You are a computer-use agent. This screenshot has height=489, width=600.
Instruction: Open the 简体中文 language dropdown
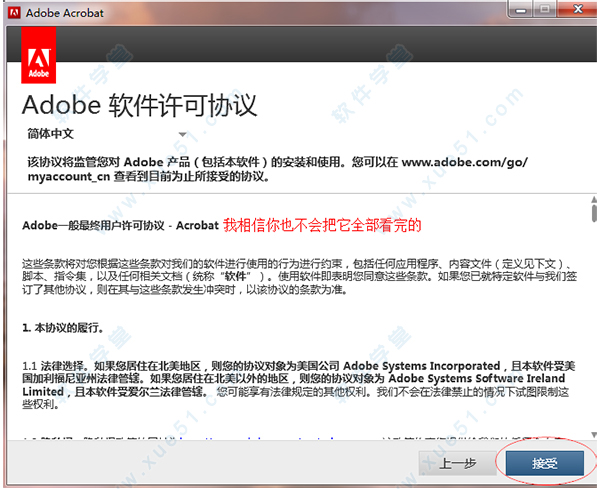107,134
